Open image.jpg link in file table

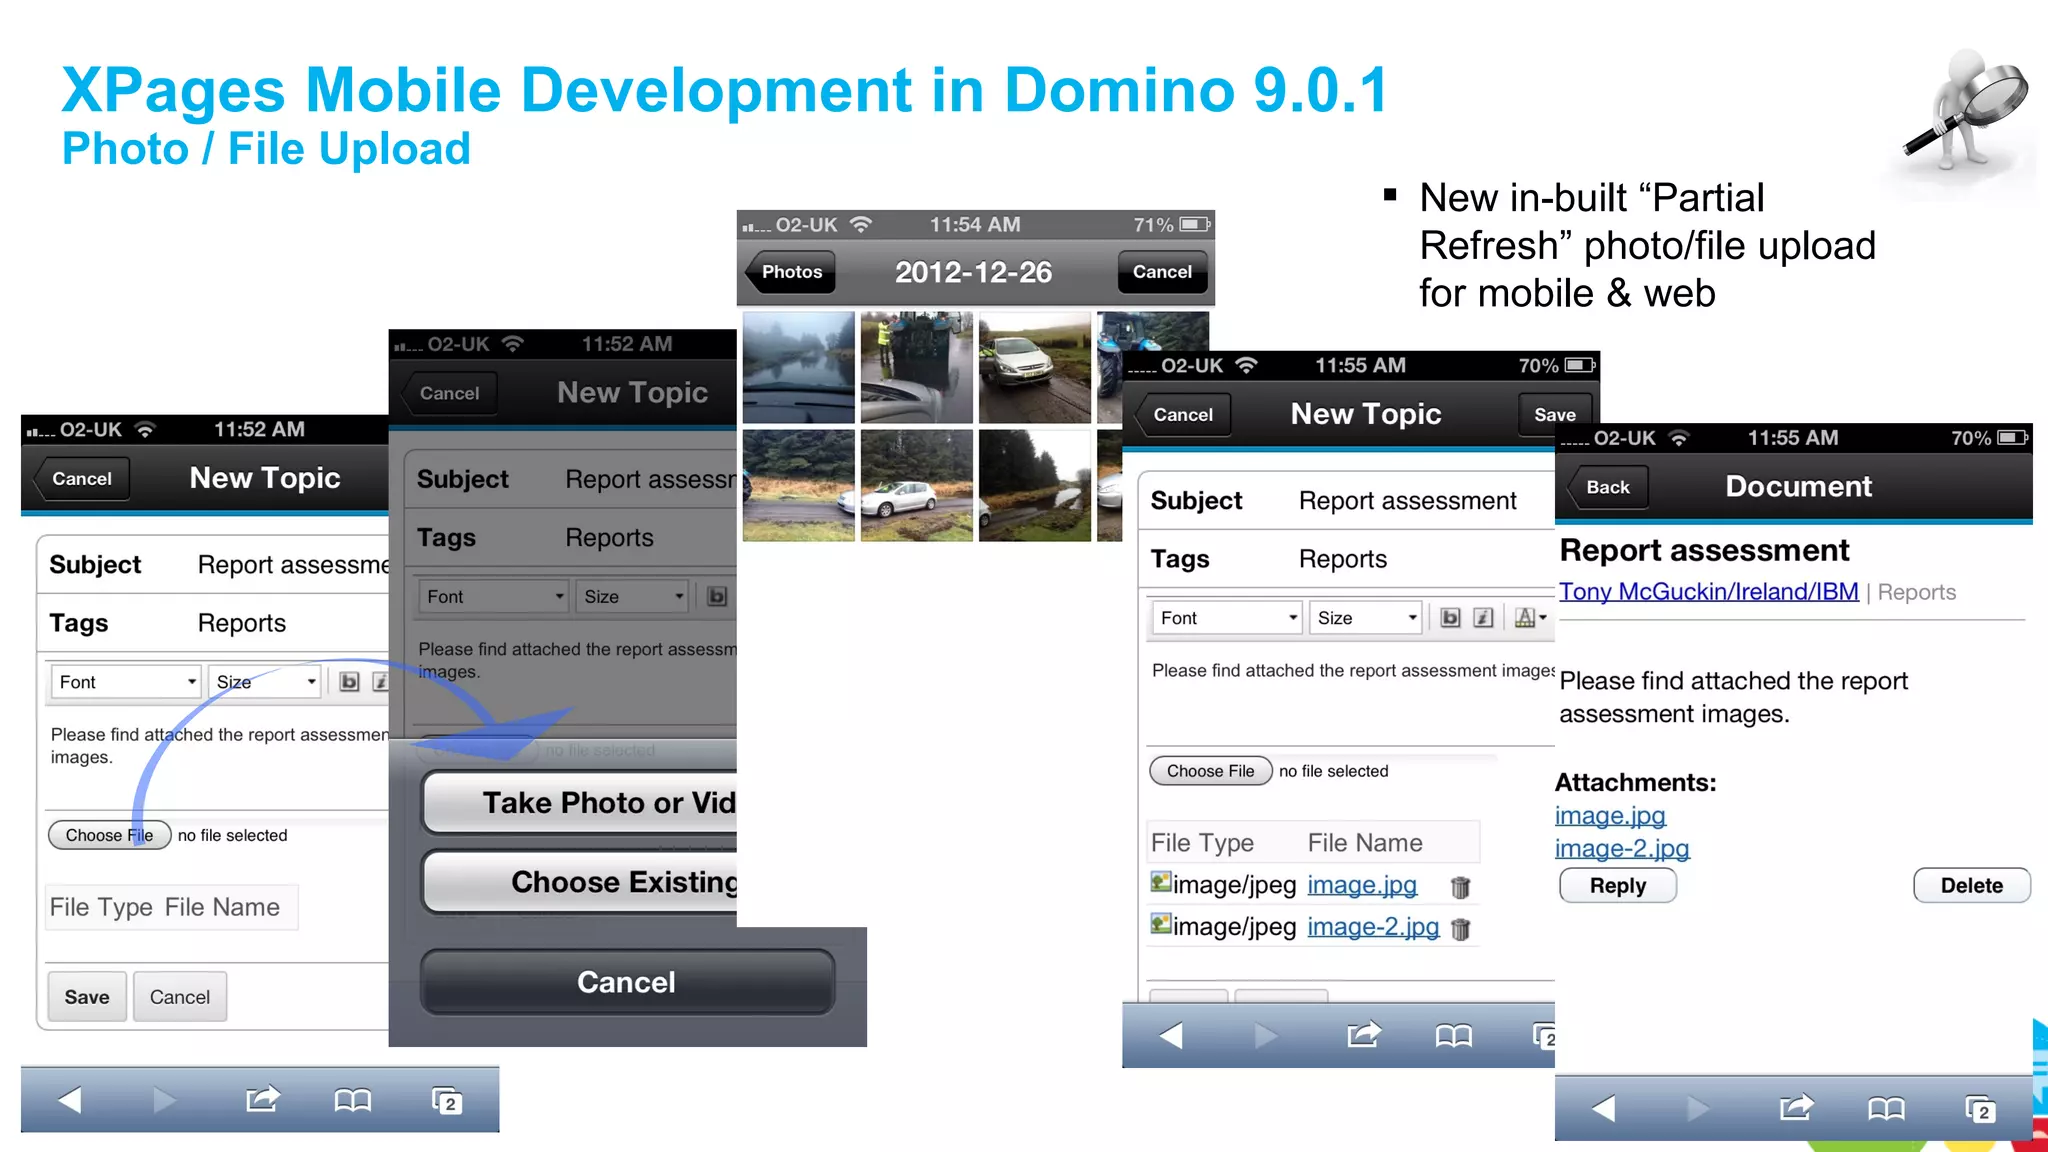1362,885
